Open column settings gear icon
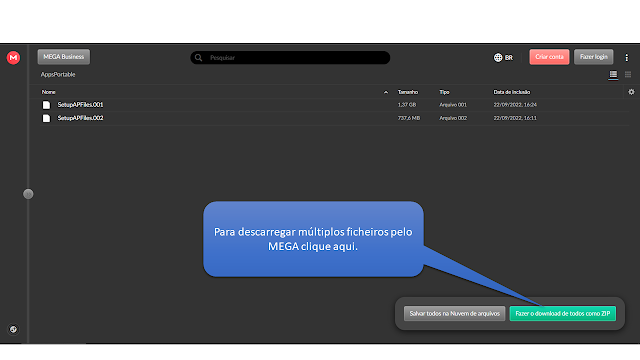This screenshot has height=360, width=640. pos(631,92)
